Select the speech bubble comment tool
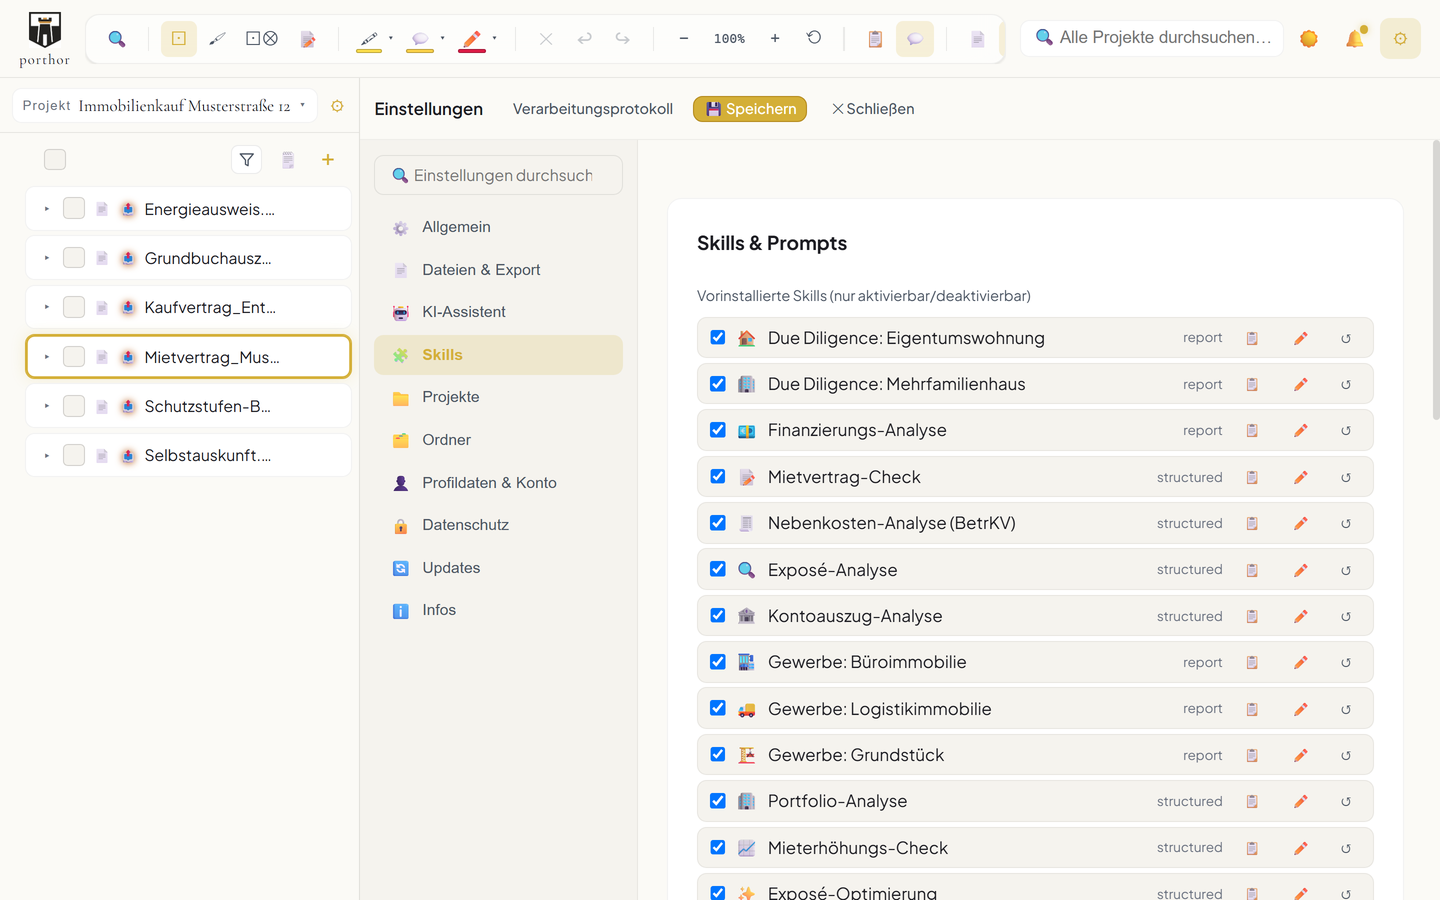Image resolution: width=1440 pixels, height=900 pixels. [x=420, y=39]
